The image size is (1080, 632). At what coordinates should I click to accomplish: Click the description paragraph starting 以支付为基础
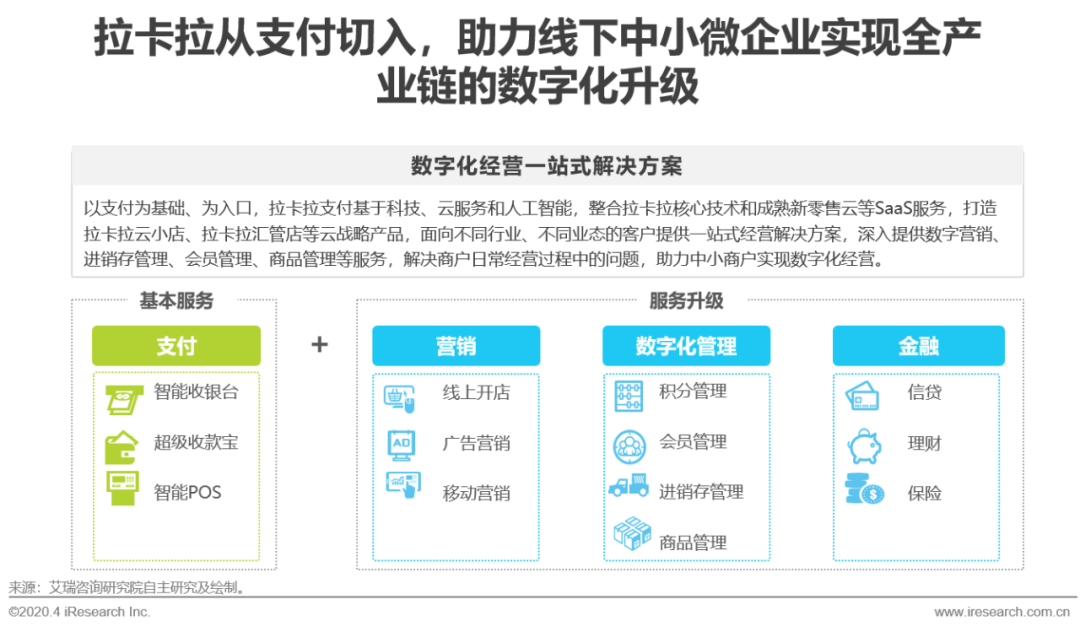(x=541, y=233)
